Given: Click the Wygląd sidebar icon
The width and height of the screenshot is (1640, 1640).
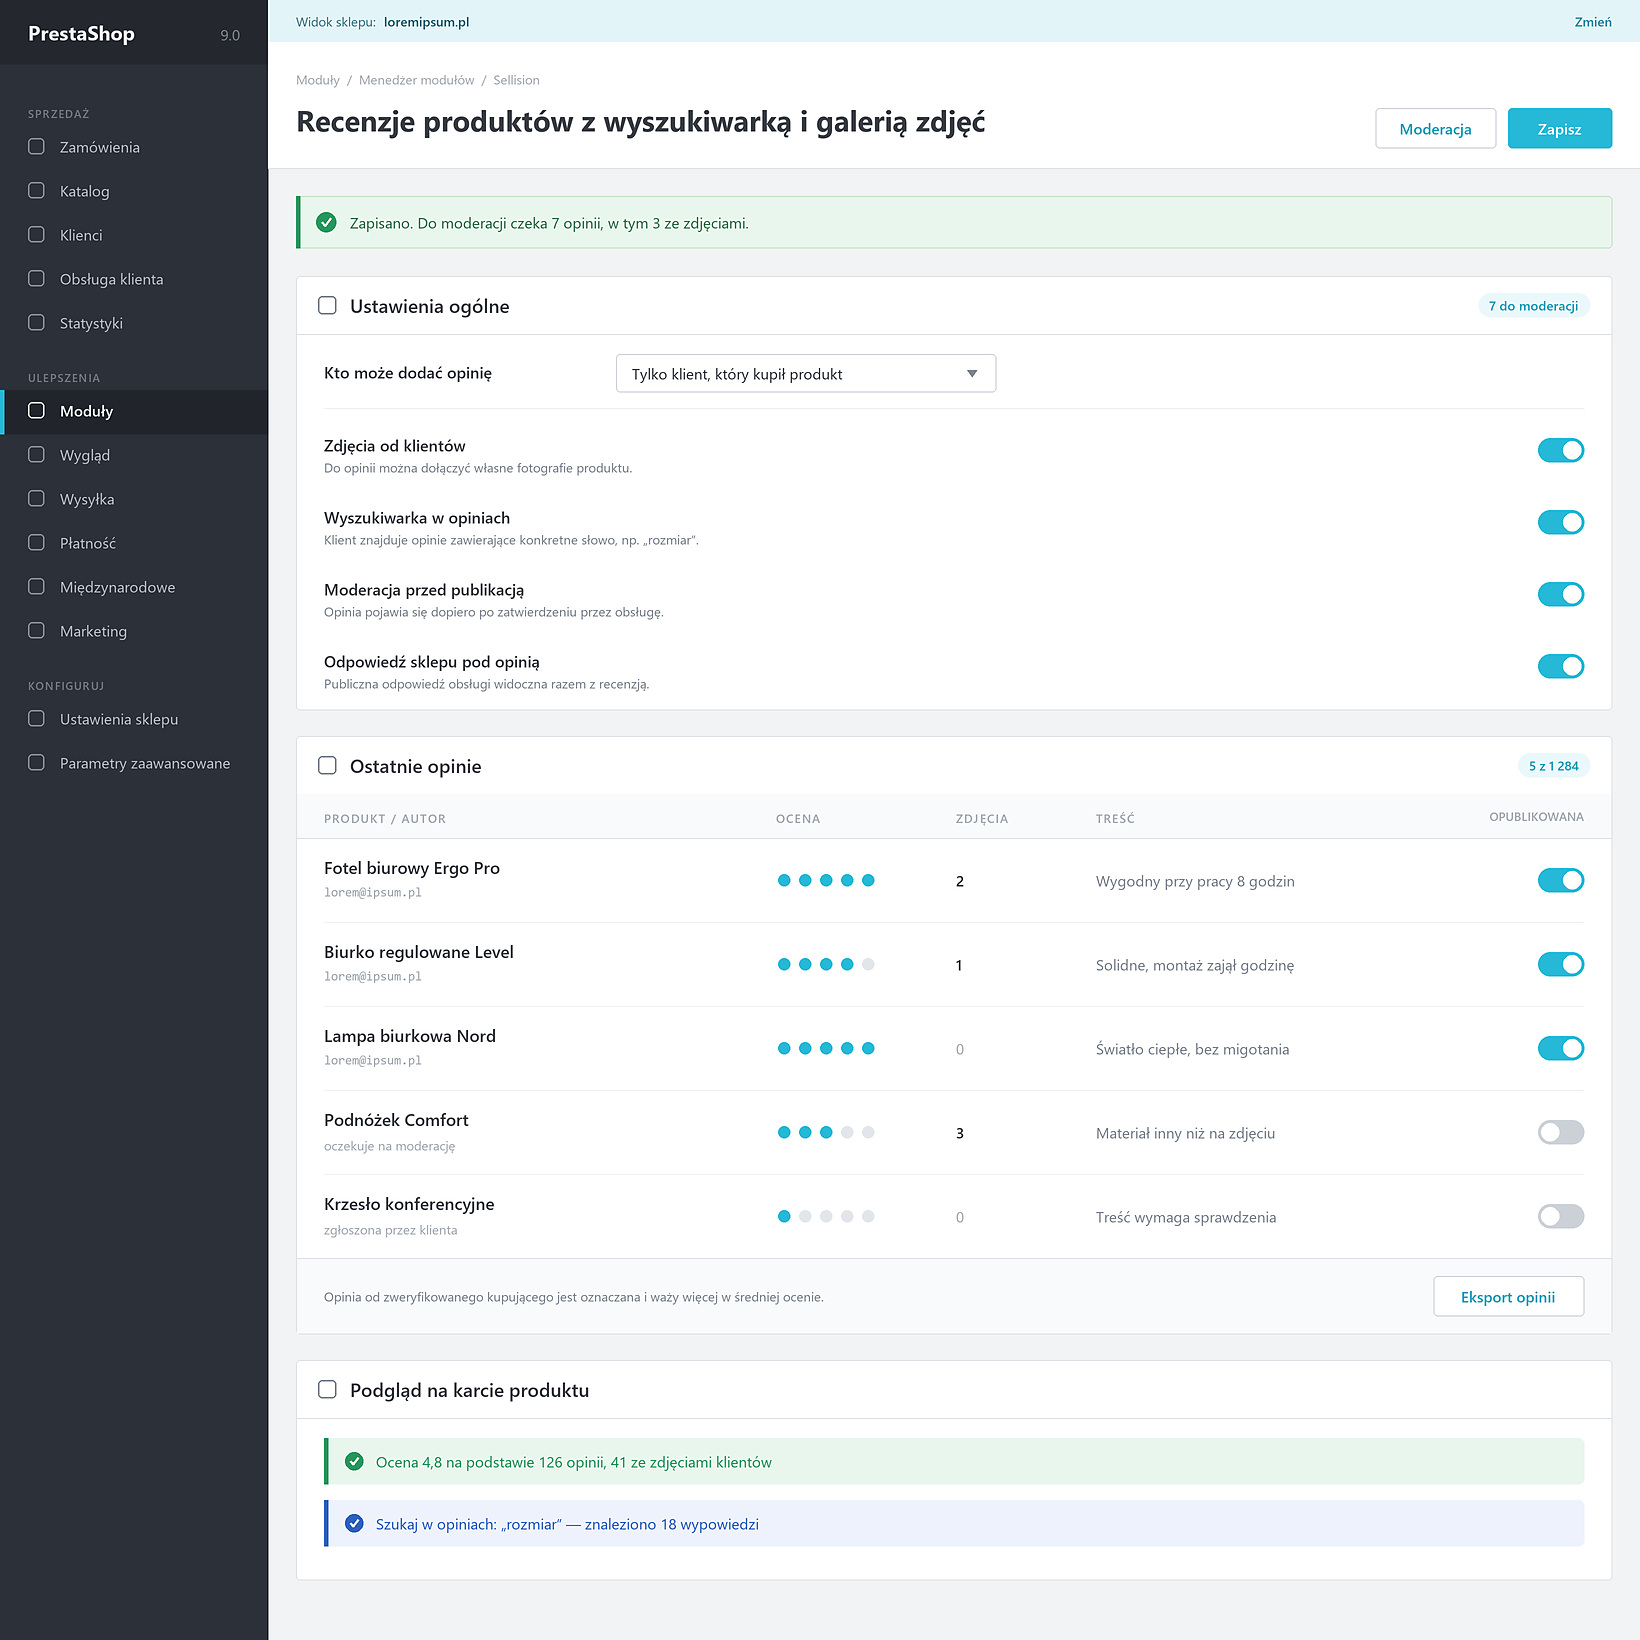Looking at the screenshot, I should pyautogui.click(x=36, y=455).
